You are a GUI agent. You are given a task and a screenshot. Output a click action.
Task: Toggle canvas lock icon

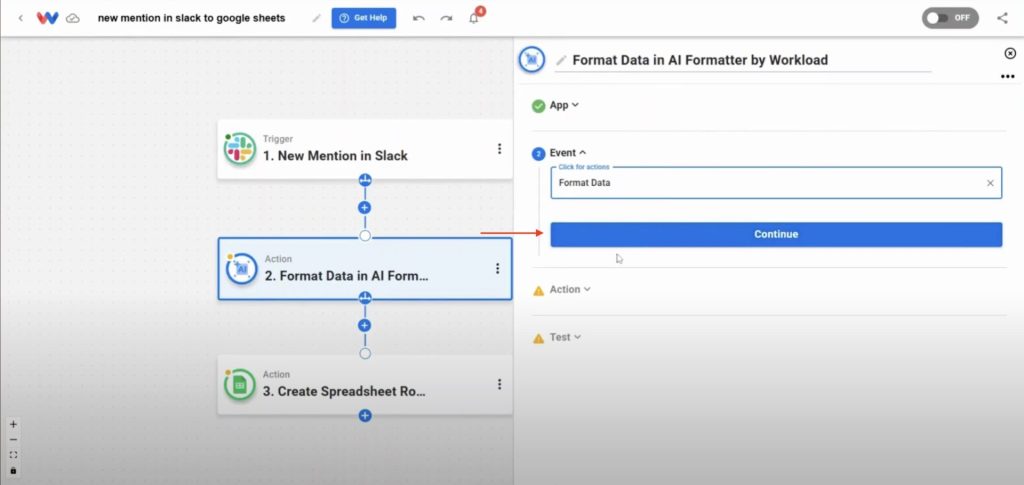14,471
